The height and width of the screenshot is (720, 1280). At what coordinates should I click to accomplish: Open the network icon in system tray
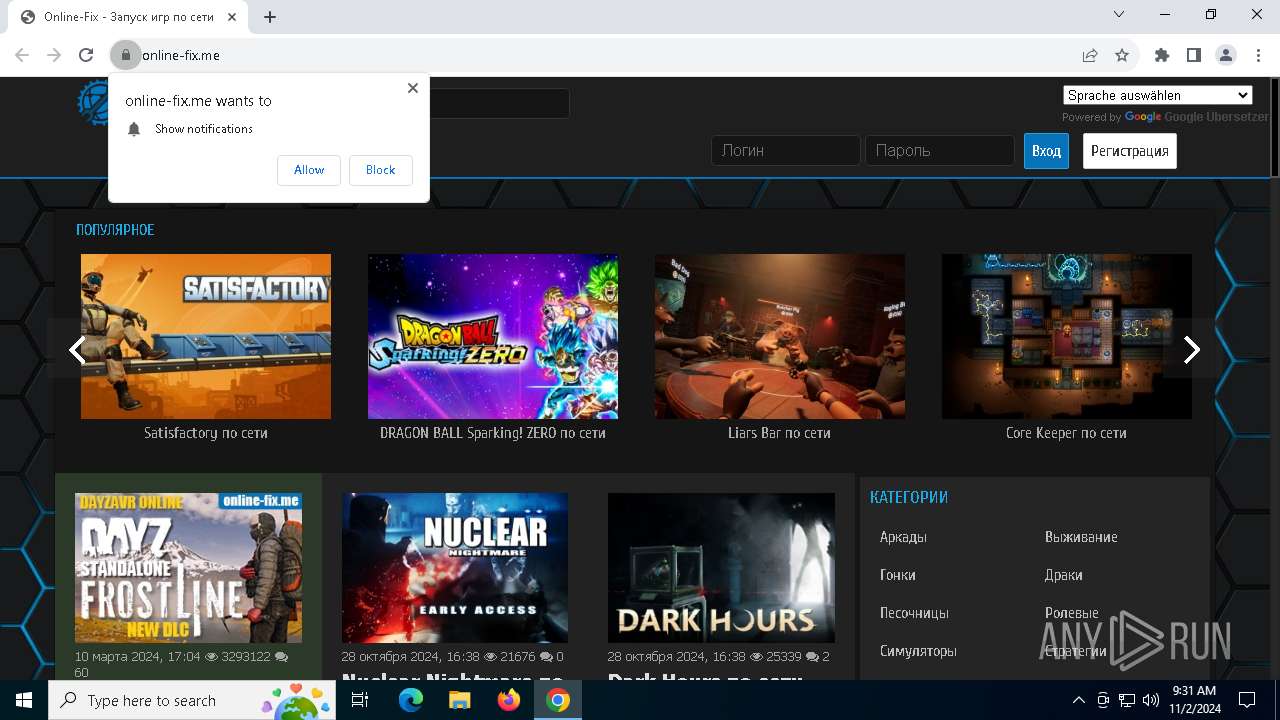1127,700
